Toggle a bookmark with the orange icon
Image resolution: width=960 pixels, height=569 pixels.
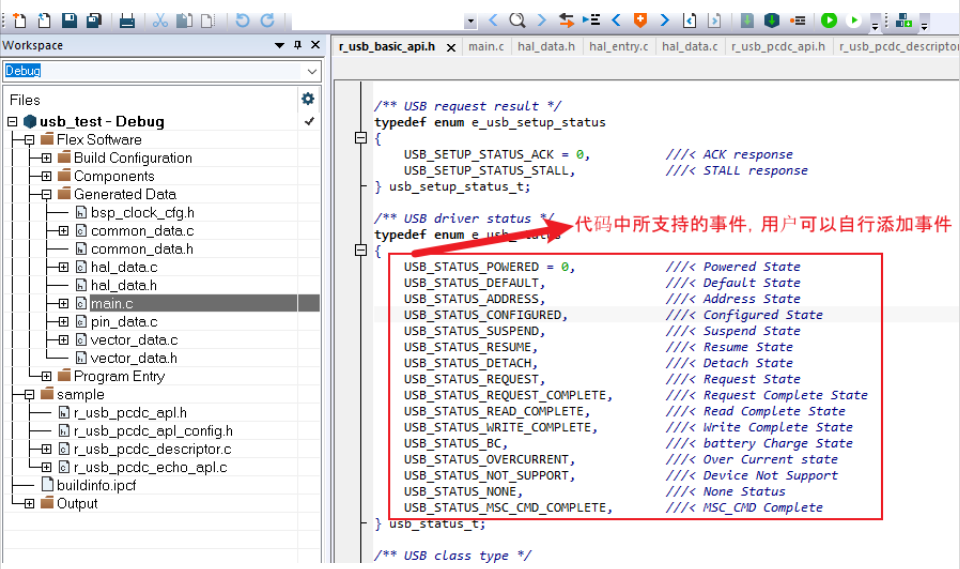[x=640, y=21]
